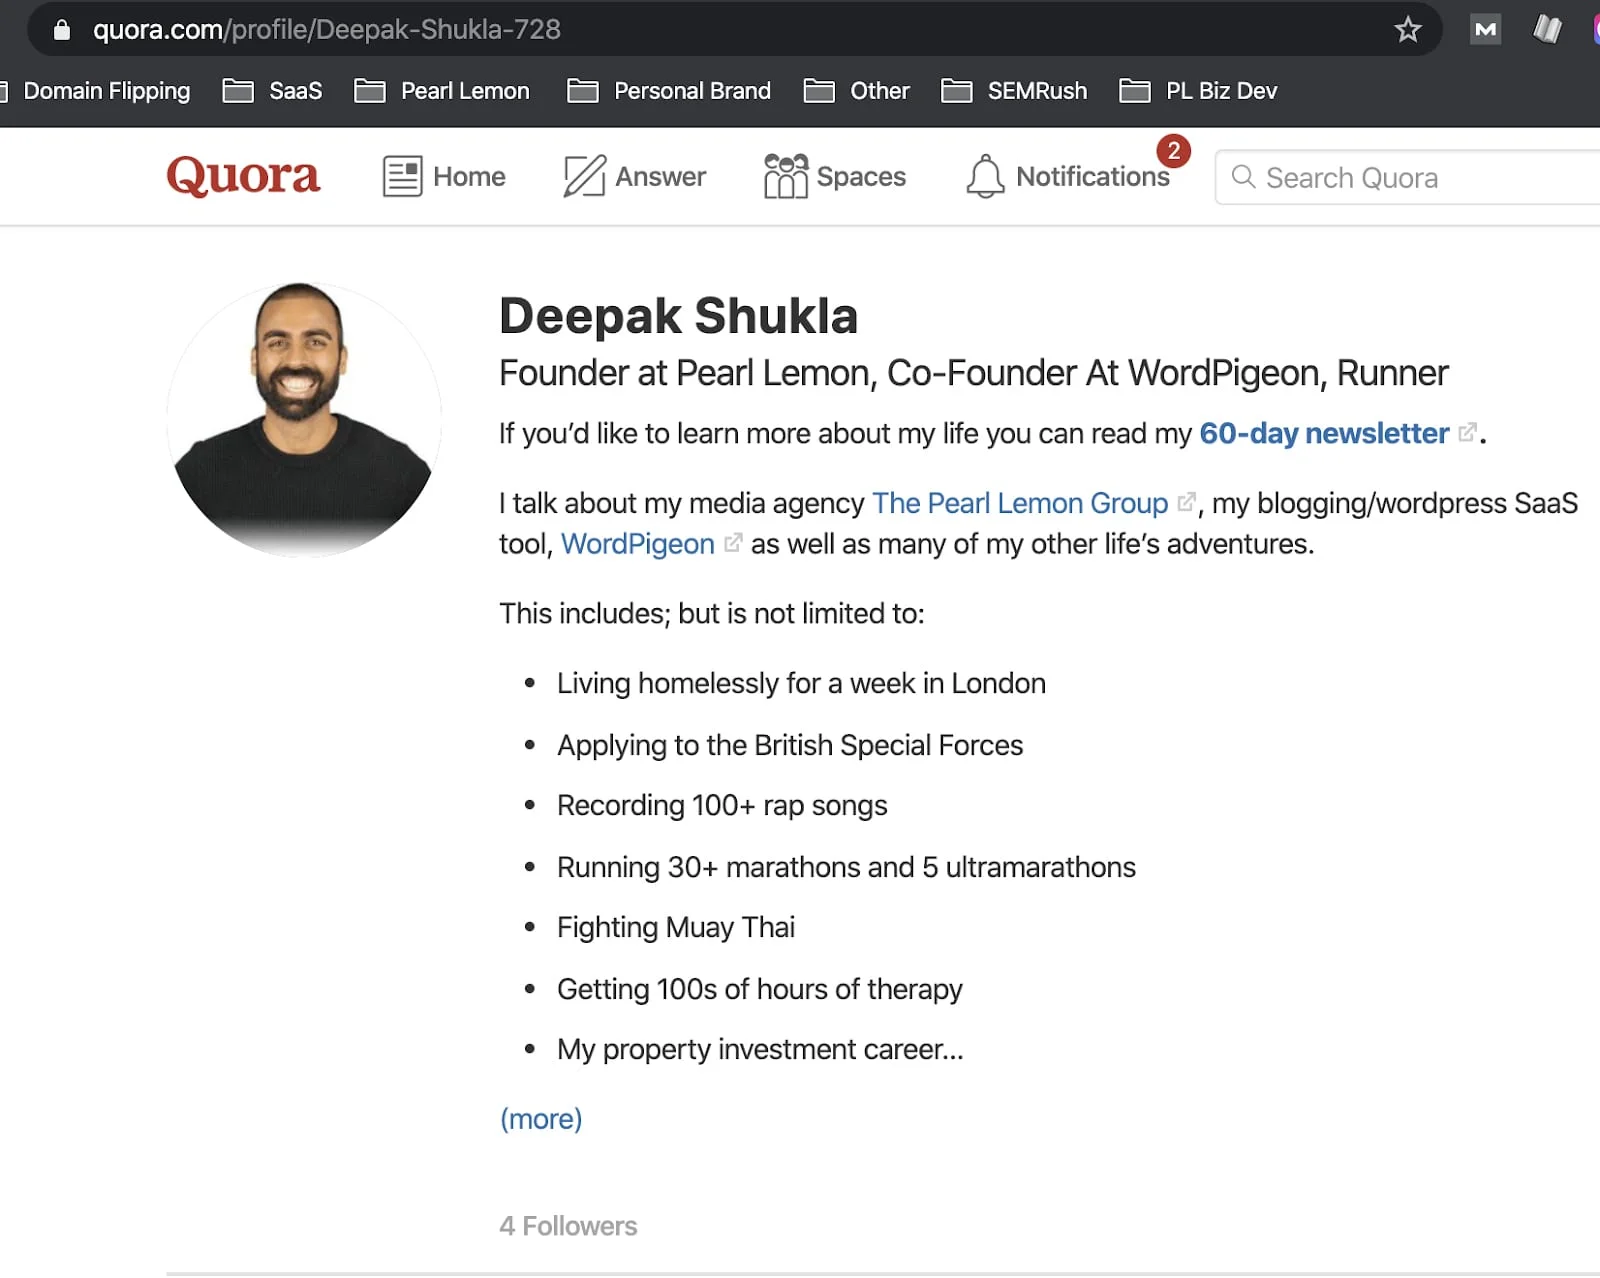This screenshot has height=1278, width=1600.
Task: Click the Spaces people icon
Action: pyautogui.click(x=786, y=176)
